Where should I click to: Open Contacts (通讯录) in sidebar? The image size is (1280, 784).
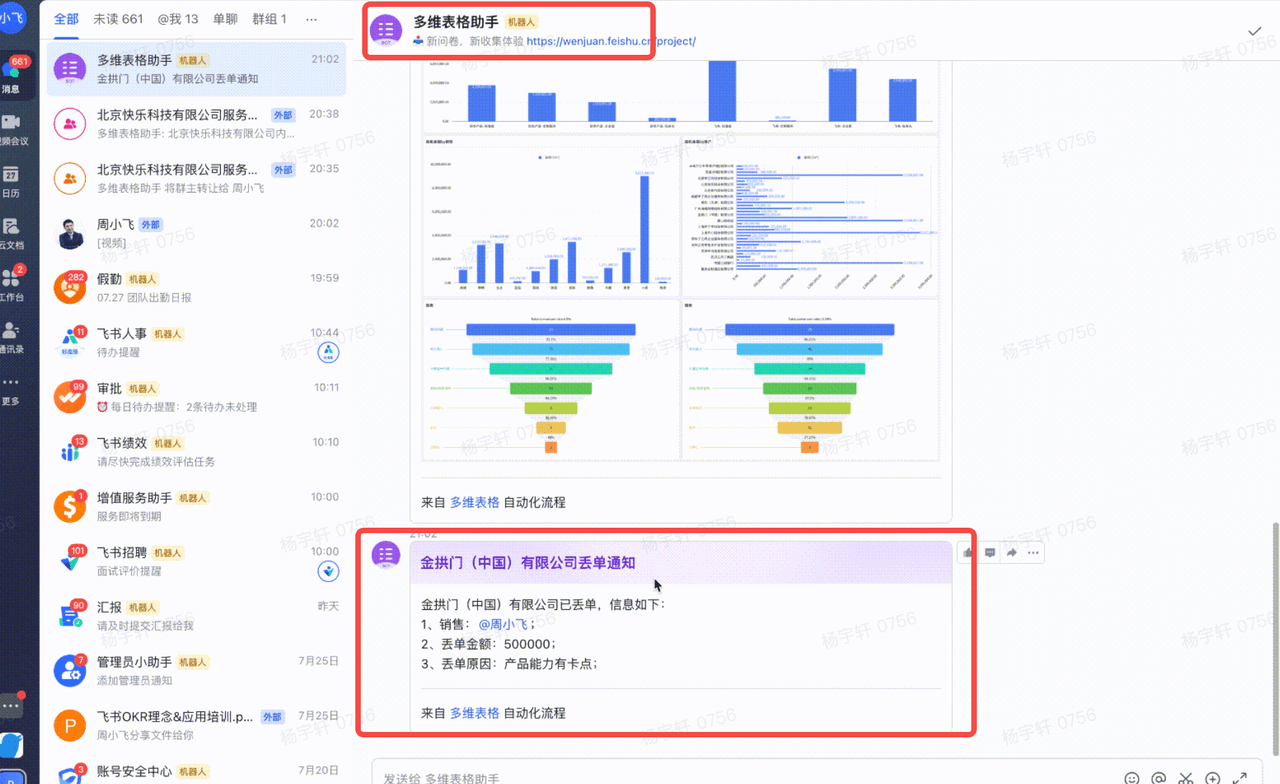(x=11, y=334)
